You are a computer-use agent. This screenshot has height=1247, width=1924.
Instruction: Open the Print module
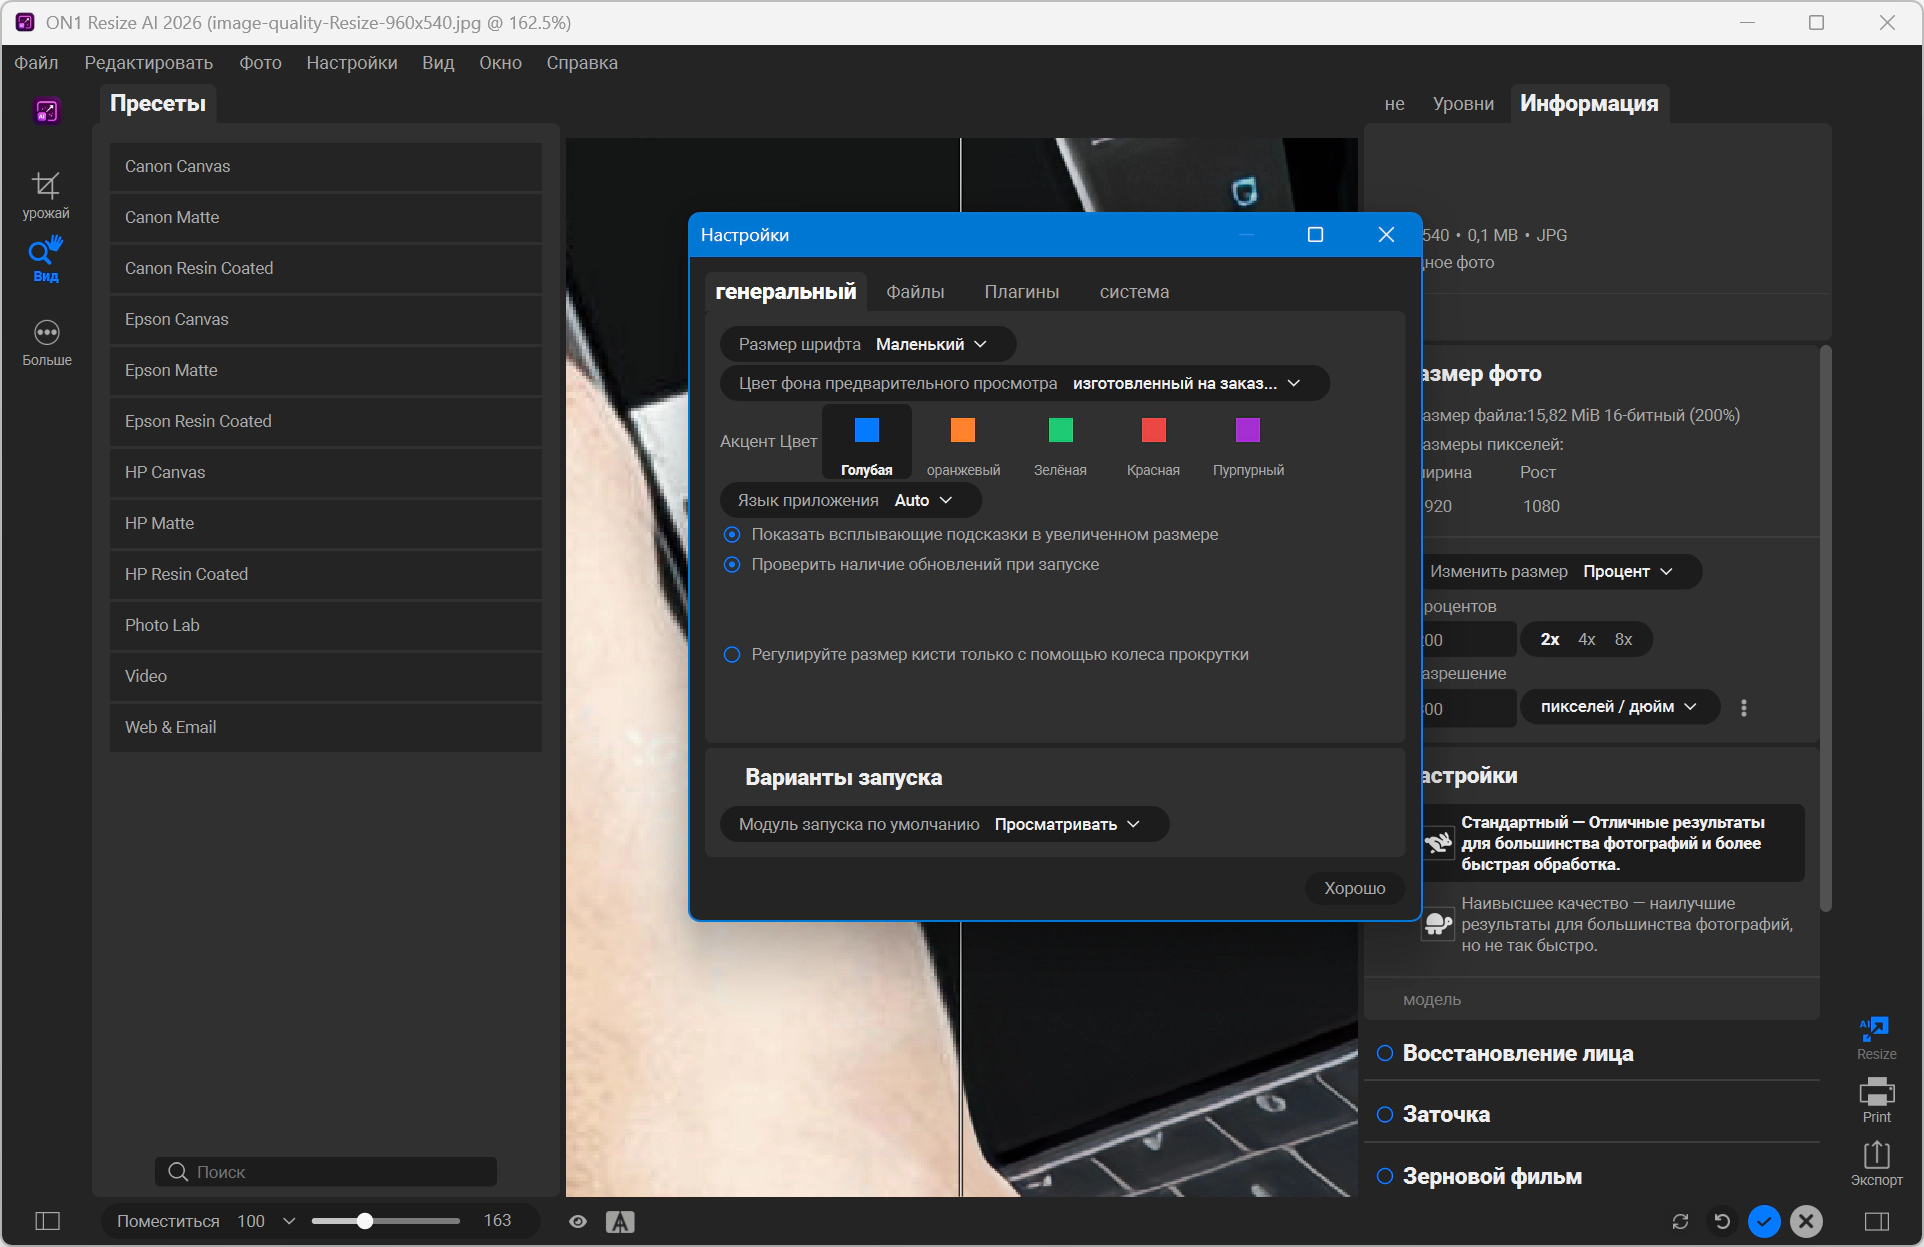(x=1876, y=1100)
